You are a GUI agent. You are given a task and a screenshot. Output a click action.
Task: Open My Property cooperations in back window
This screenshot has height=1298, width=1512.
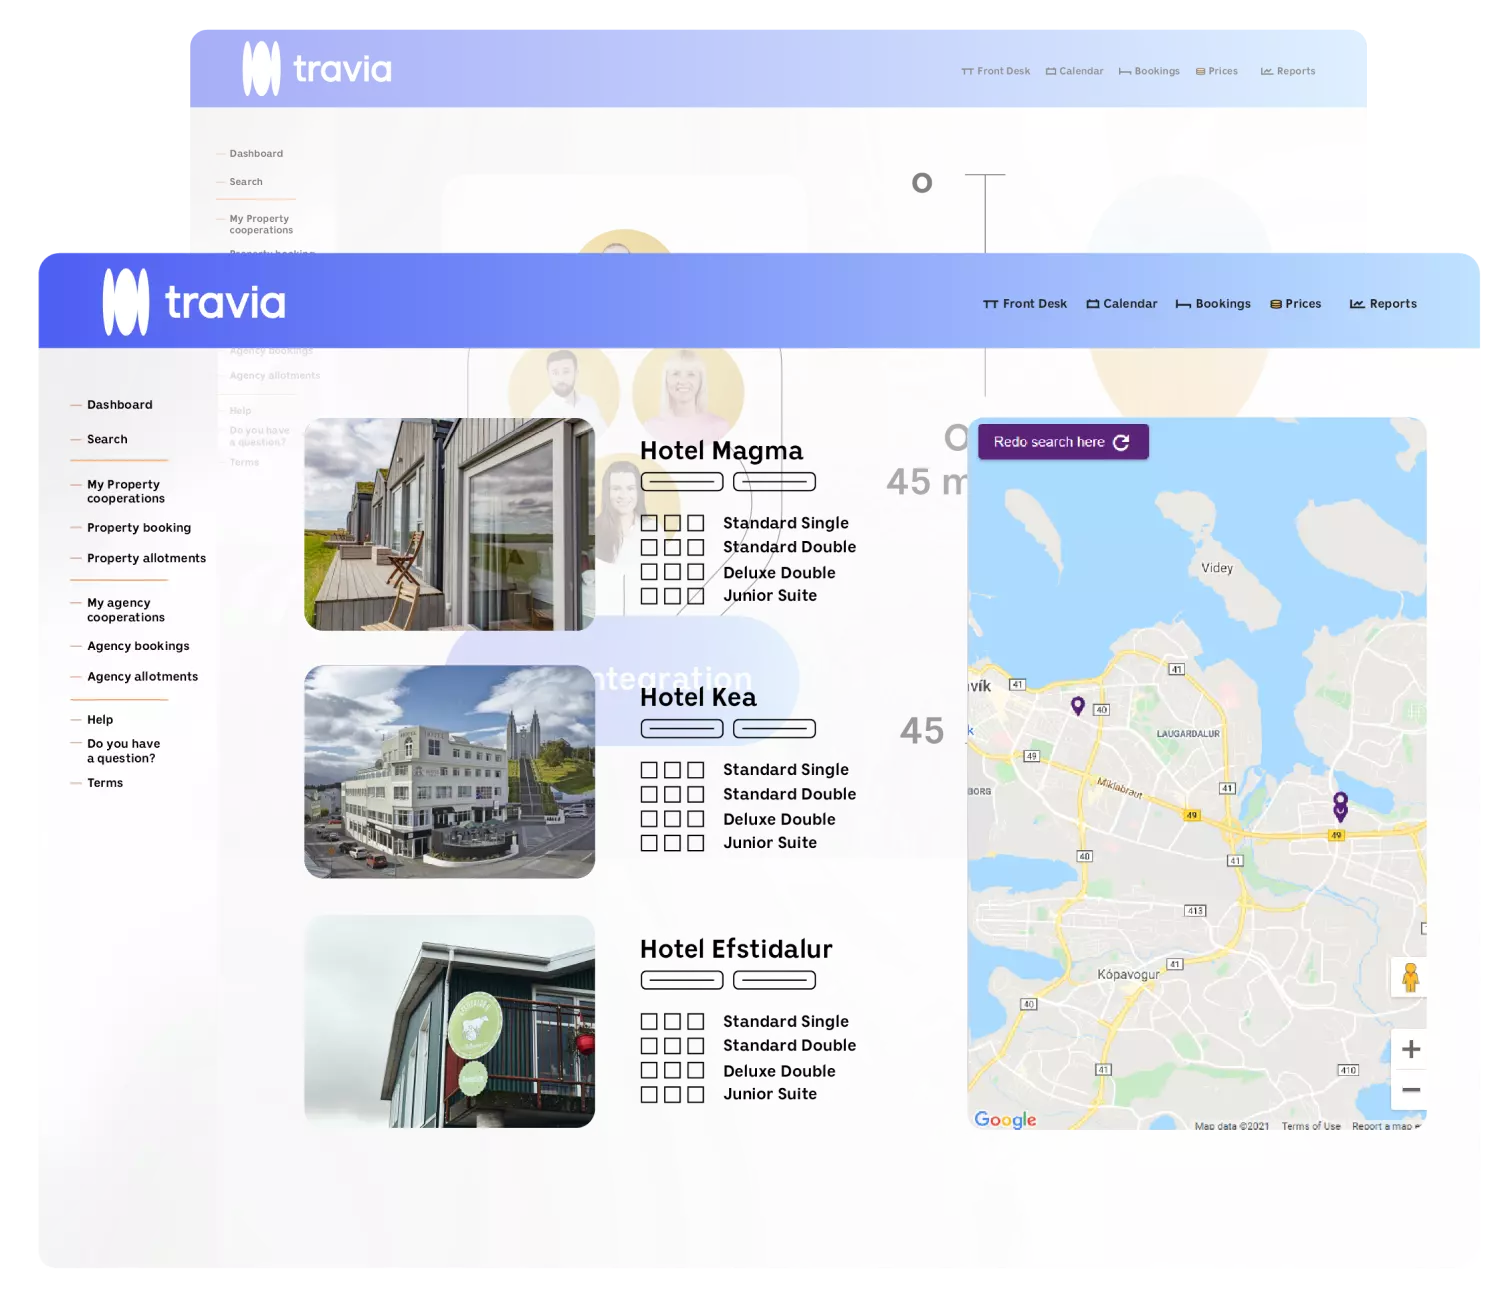pyautogui.click(x=261, y=224)
